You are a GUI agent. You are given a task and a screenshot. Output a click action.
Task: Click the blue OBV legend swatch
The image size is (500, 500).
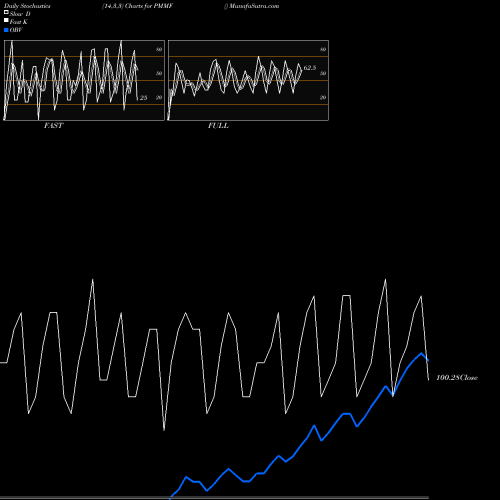click(6, 30)
